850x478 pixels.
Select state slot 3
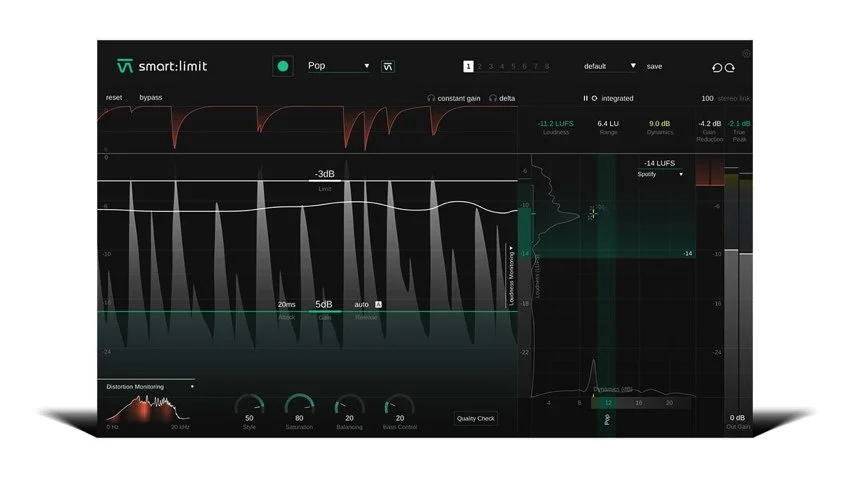point(491,66)
